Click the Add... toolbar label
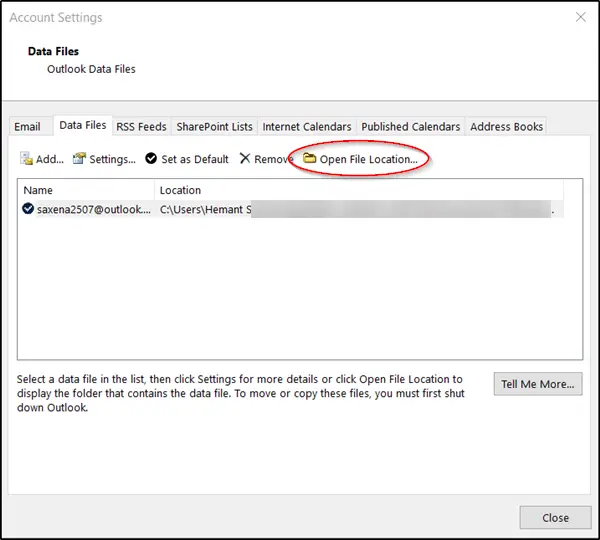 click(x=50, y=159)
